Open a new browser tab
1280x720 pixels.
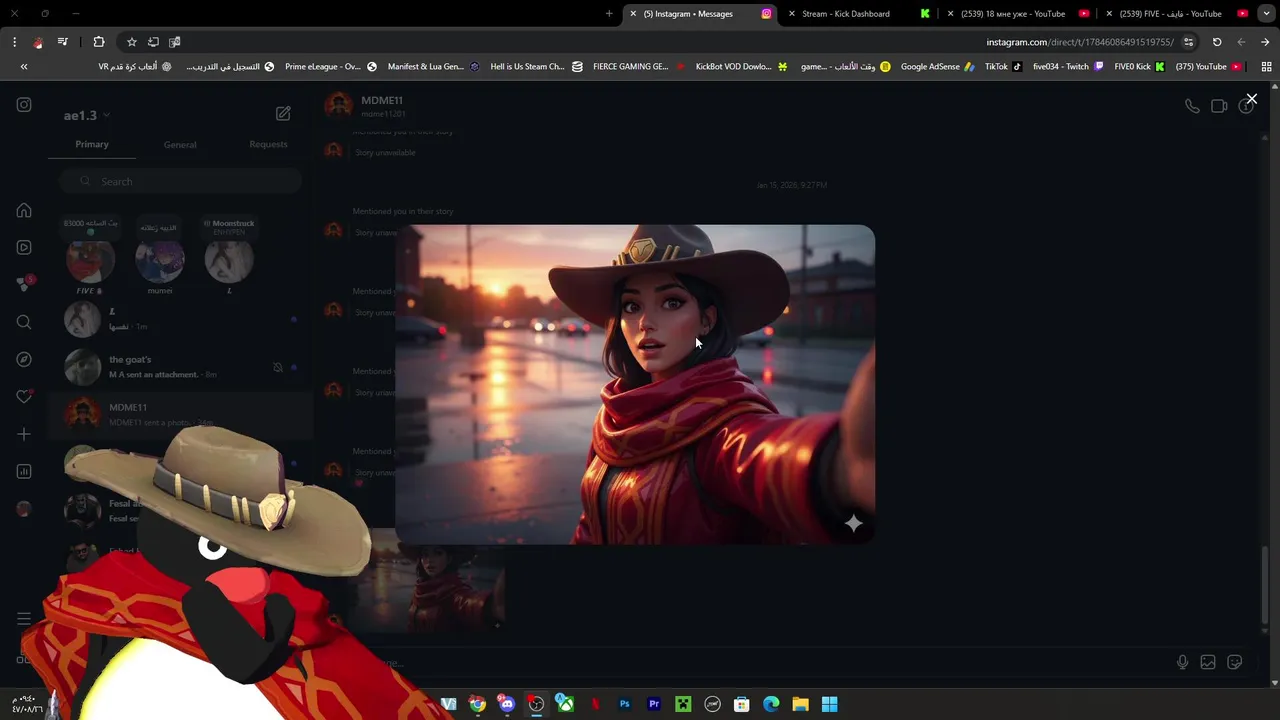point(609,14)
